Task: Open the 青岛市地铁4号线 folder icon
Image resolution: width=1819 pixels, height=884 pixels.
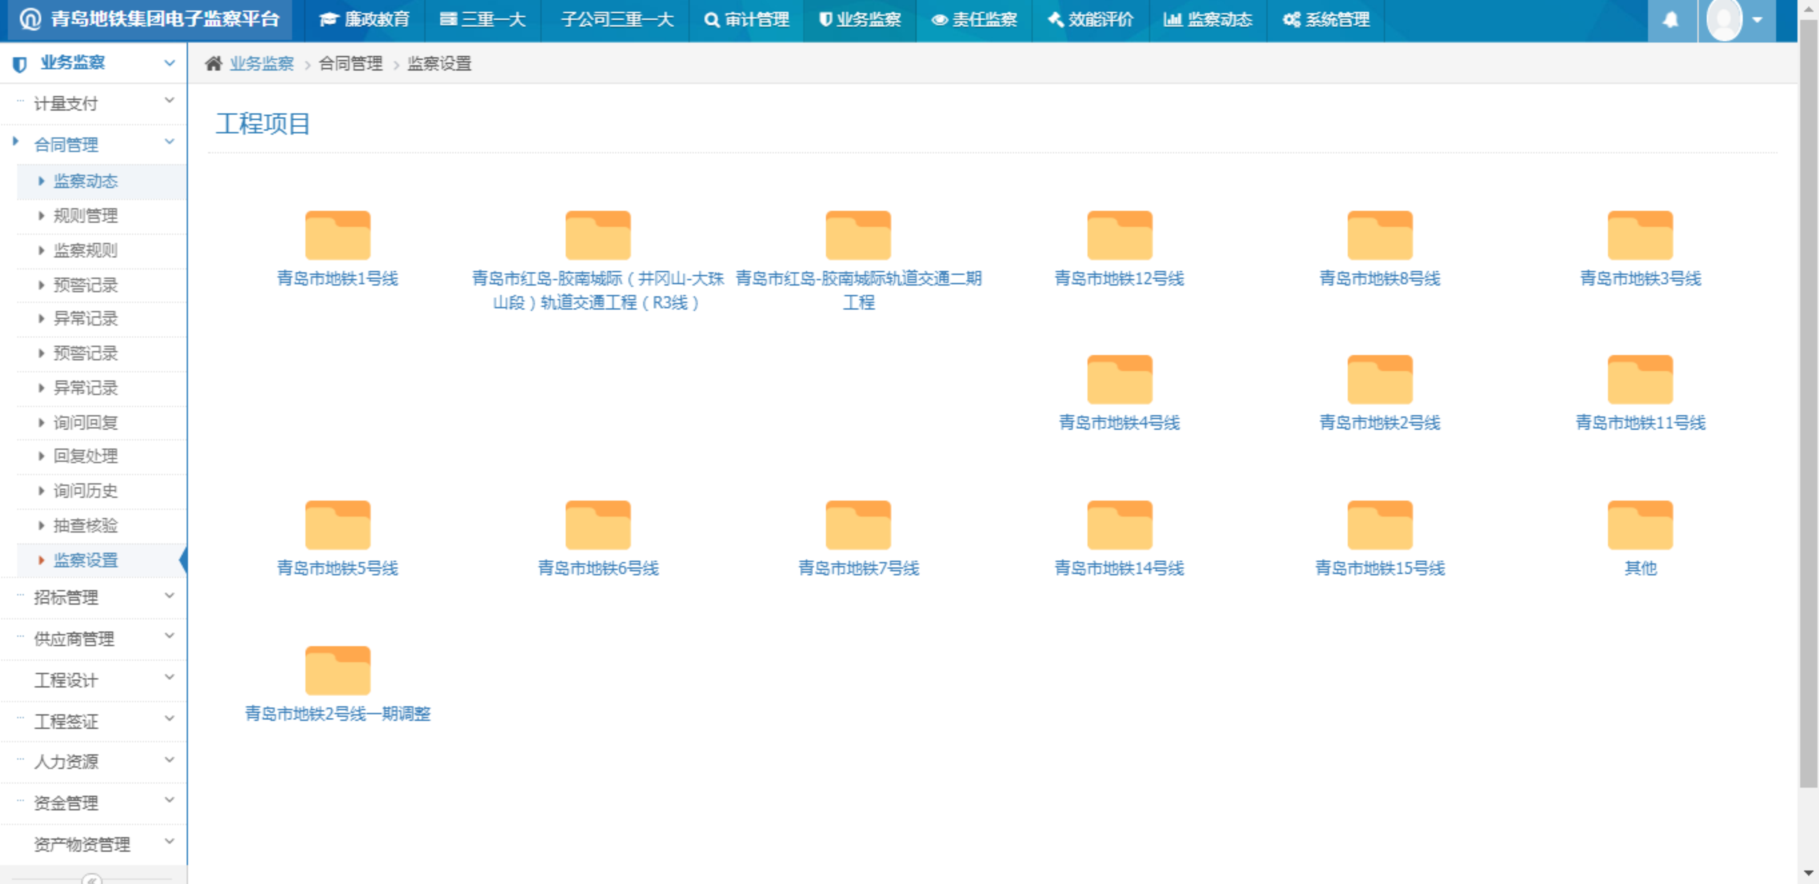Action: tap(1119, 380)
